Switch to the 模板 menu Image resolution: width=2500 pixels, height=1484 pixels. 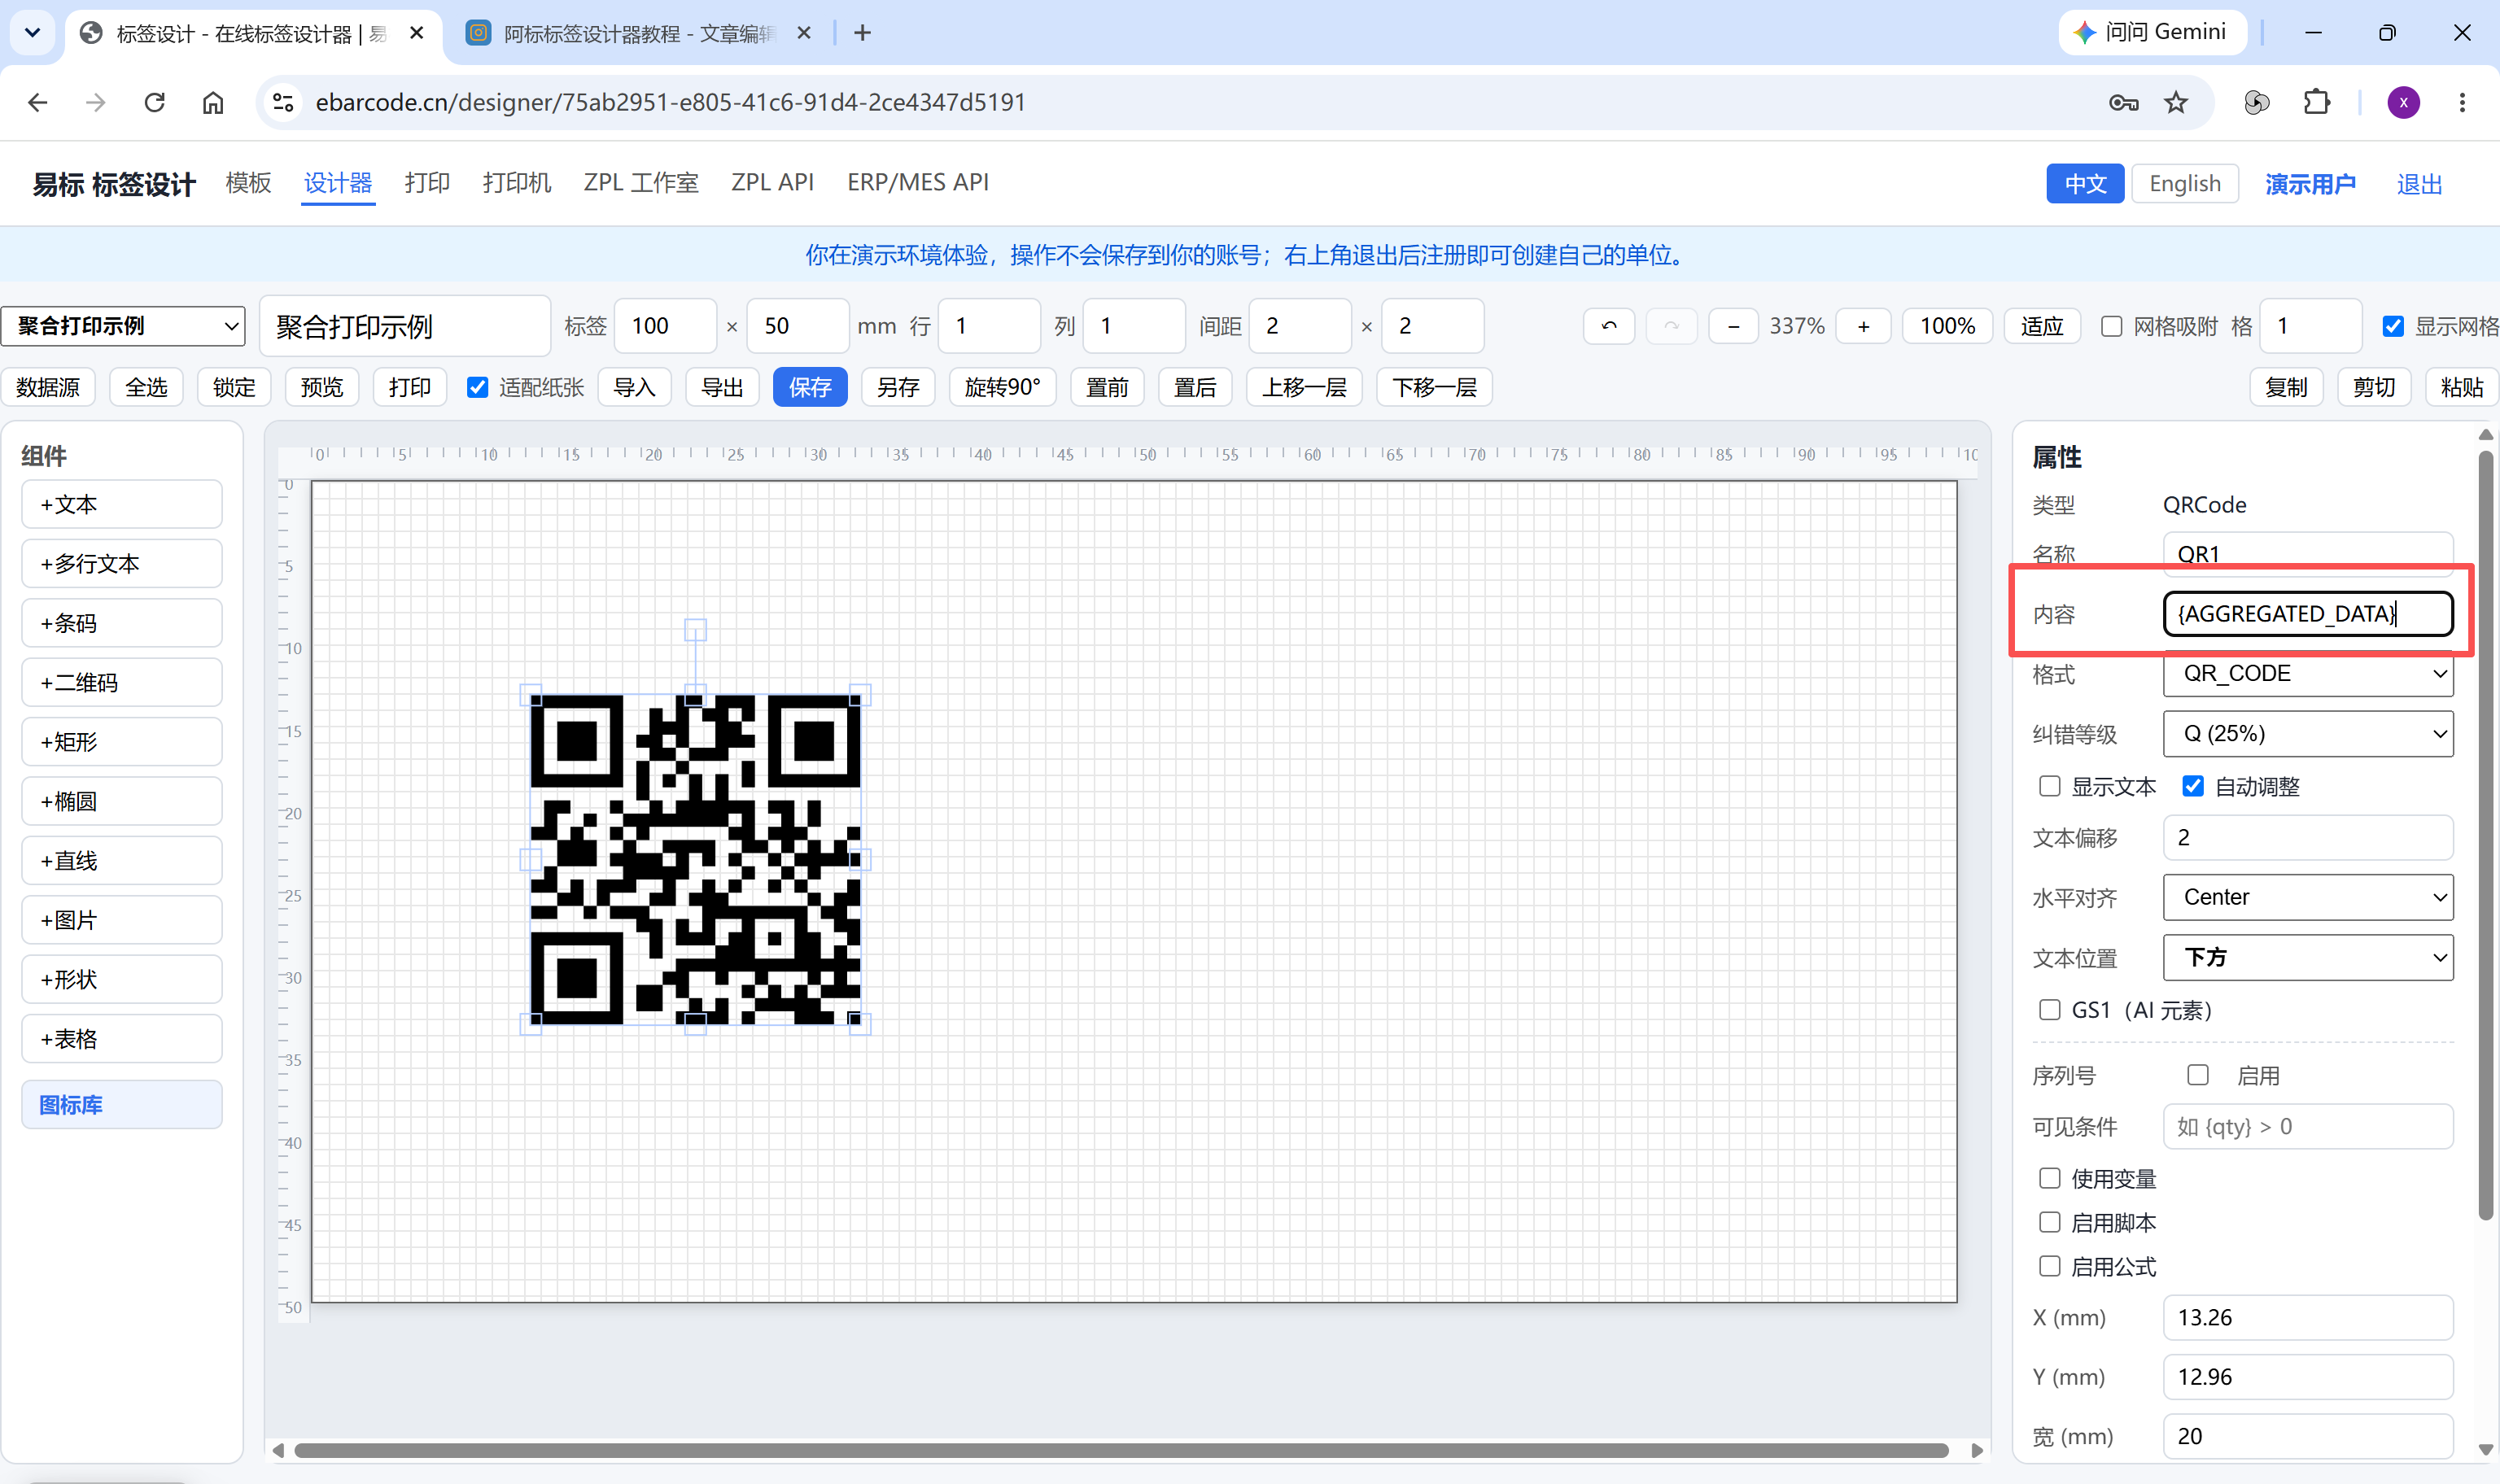click(x=248, y=183)
